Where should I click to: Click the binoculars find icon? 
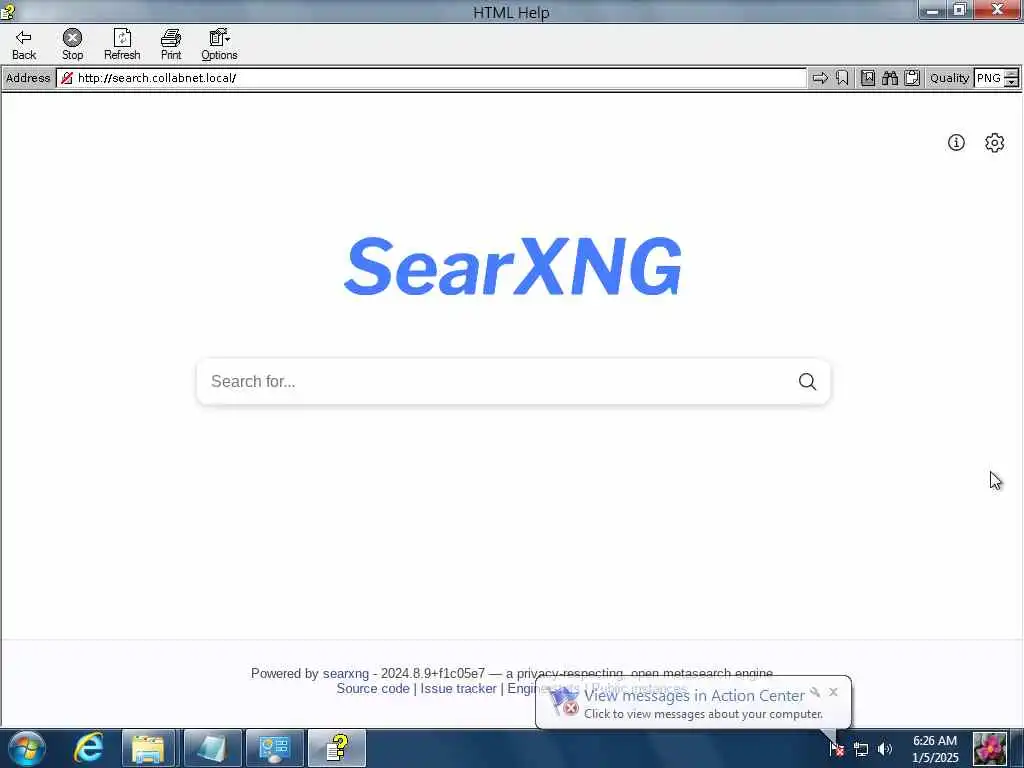tap(890, 78)
